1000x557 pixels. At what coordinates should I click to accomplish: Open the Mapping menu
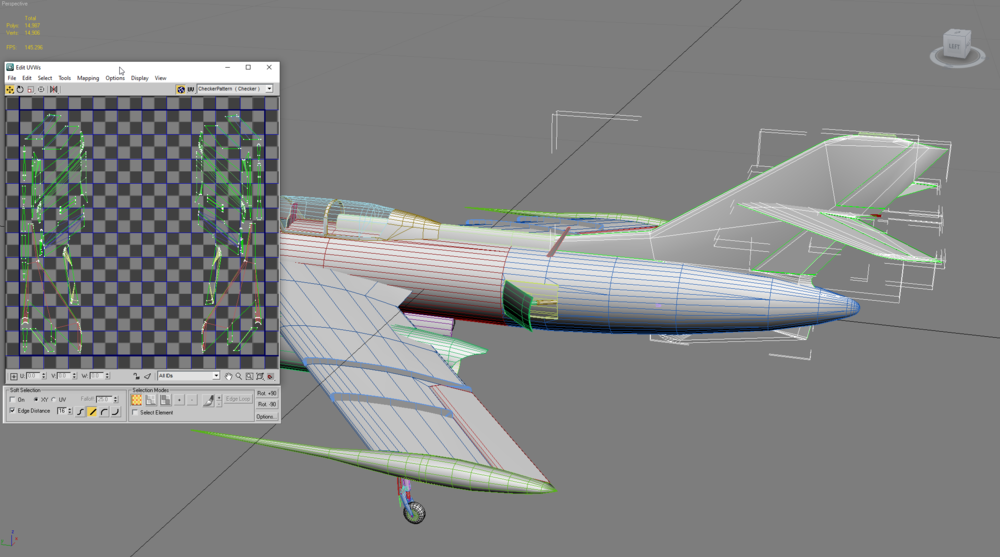pyautogui.click(x=88, y=78)
